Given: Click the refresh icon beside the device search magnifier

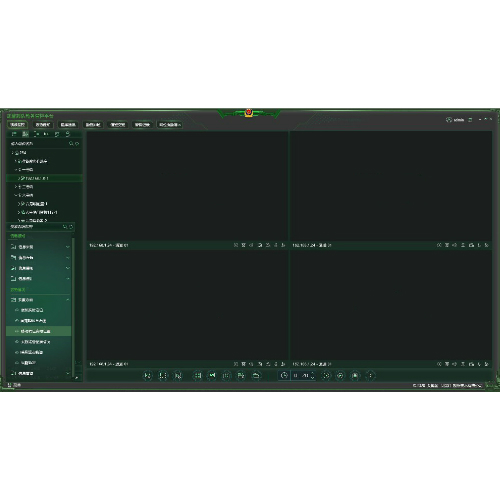Looking at the screenshot, I should click(x=77, y=143).
